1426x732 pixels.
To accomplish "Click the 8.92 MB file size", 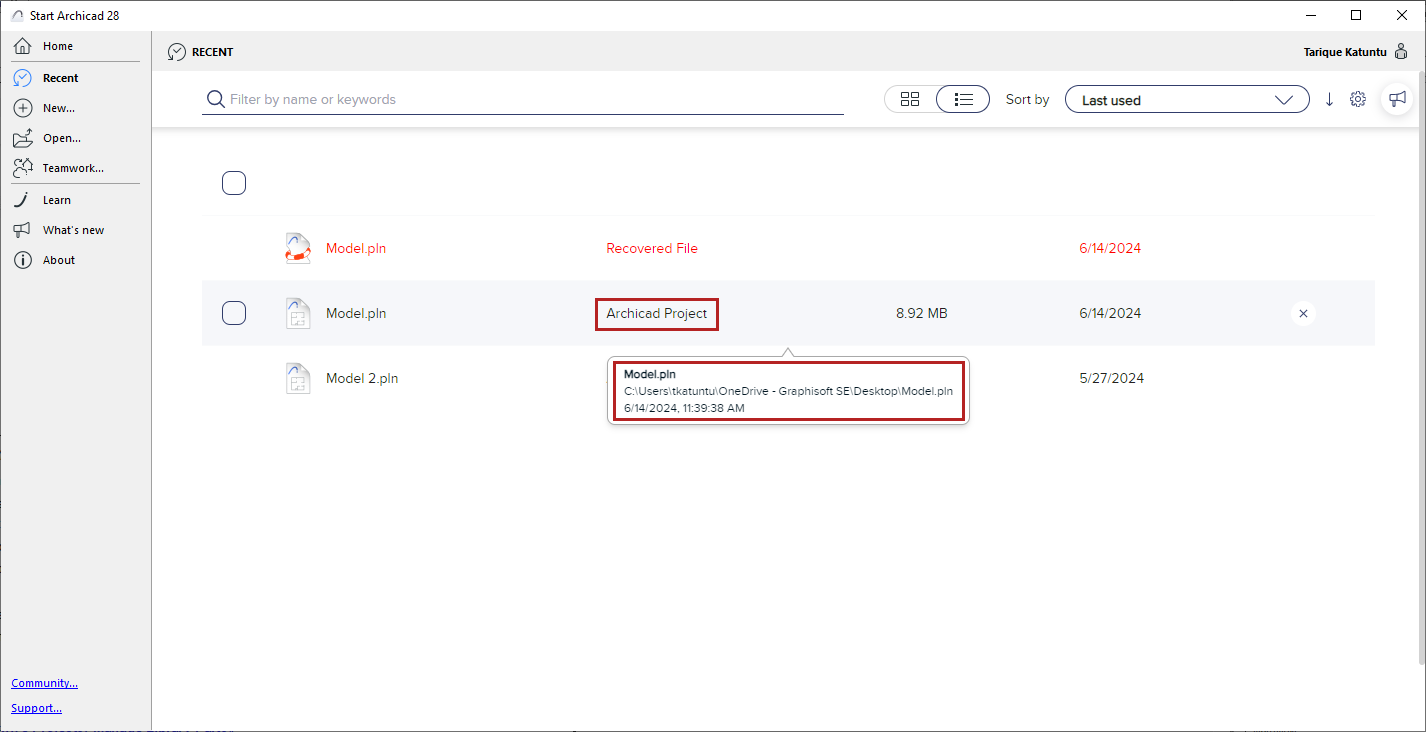I will click(x=922, y=313).
